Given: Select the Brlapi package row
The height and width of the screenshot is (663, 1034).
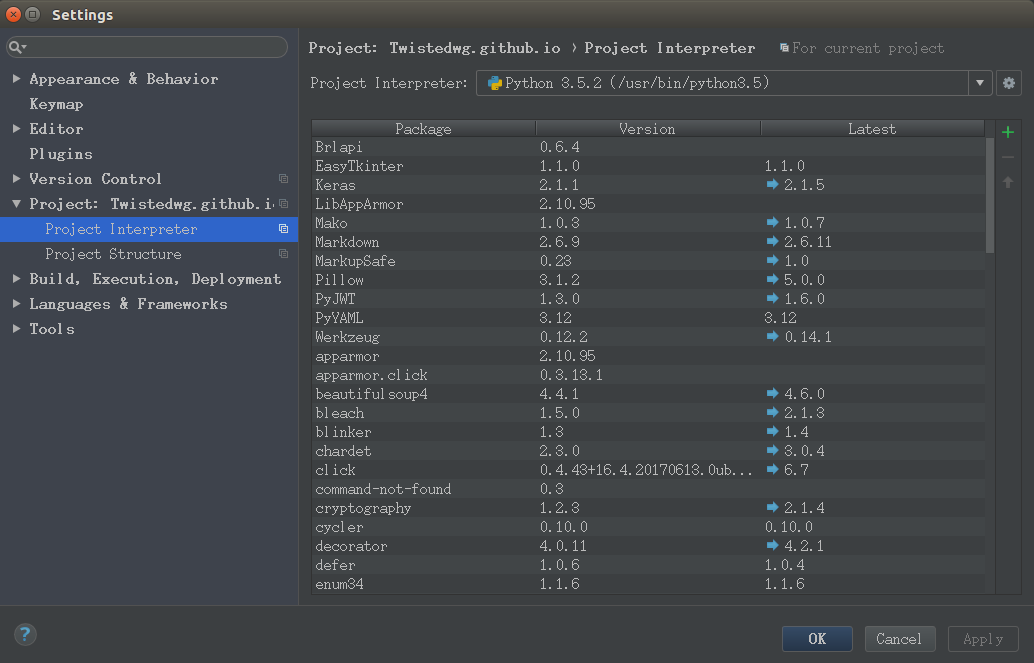Looking at the screenshot, I should tap(648, 147).
